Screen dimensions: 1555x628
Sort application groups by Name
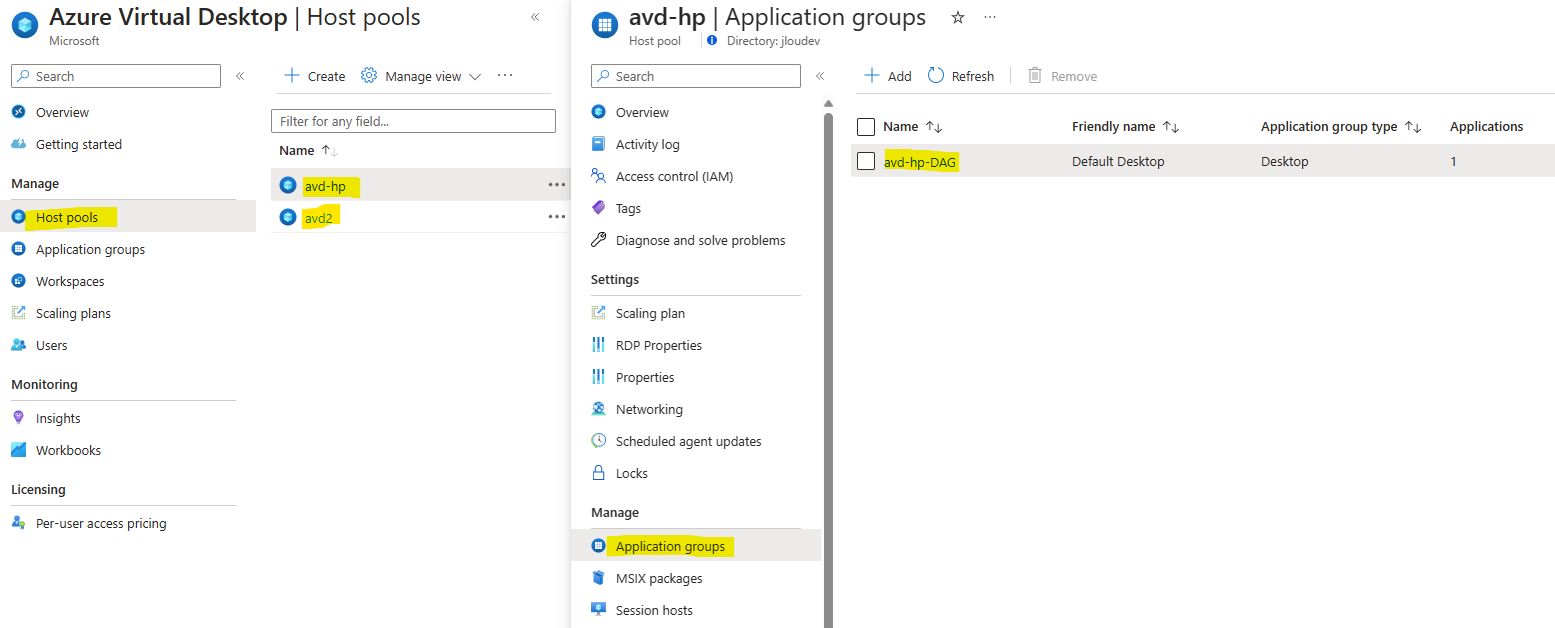pos(913,127)
